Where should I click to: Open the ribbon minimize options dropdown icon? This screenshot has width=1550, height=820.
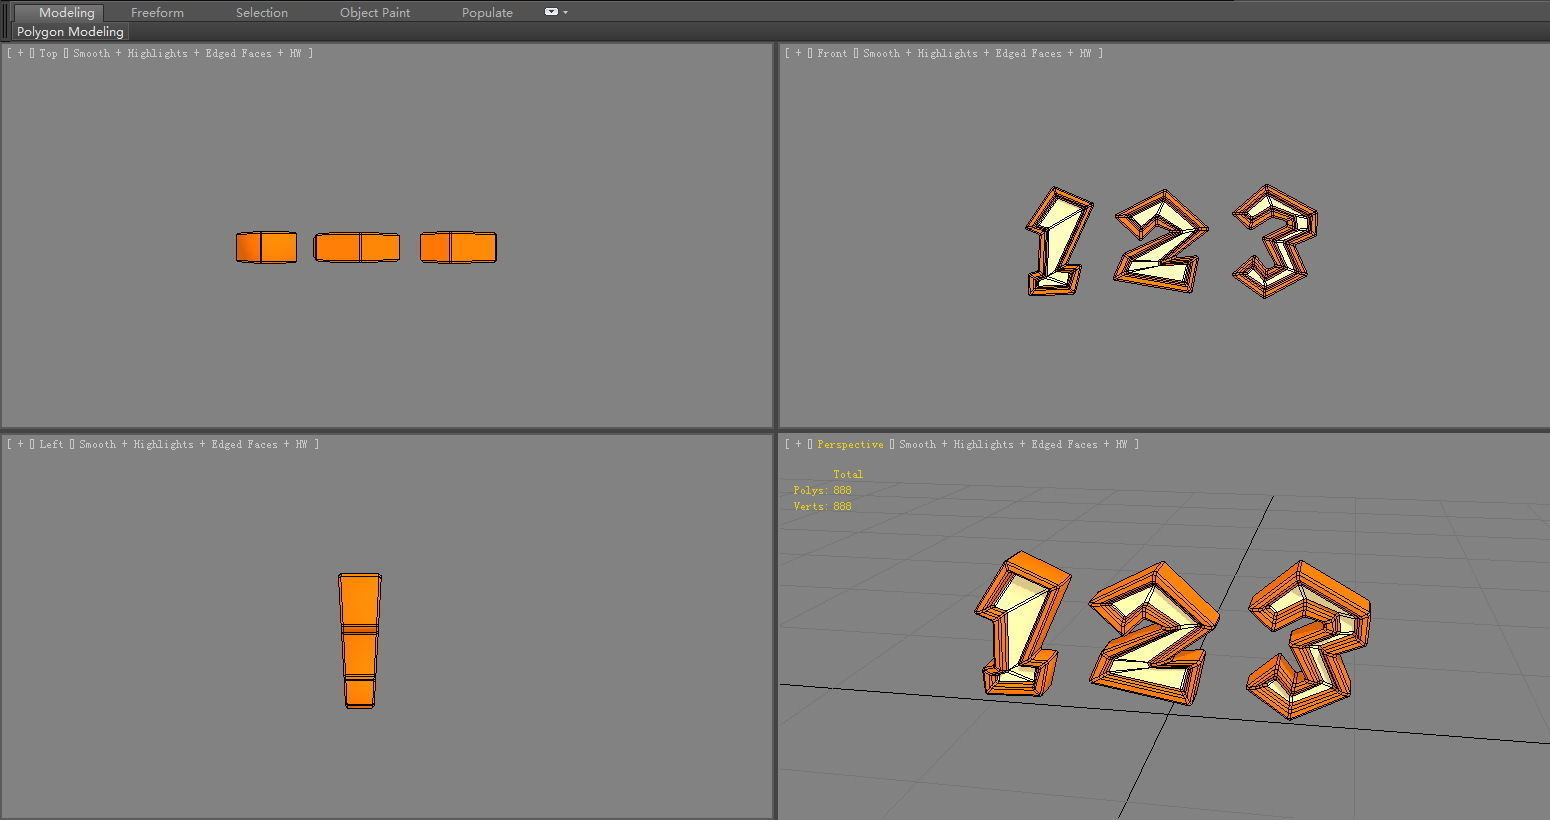(x=556, y=12)
